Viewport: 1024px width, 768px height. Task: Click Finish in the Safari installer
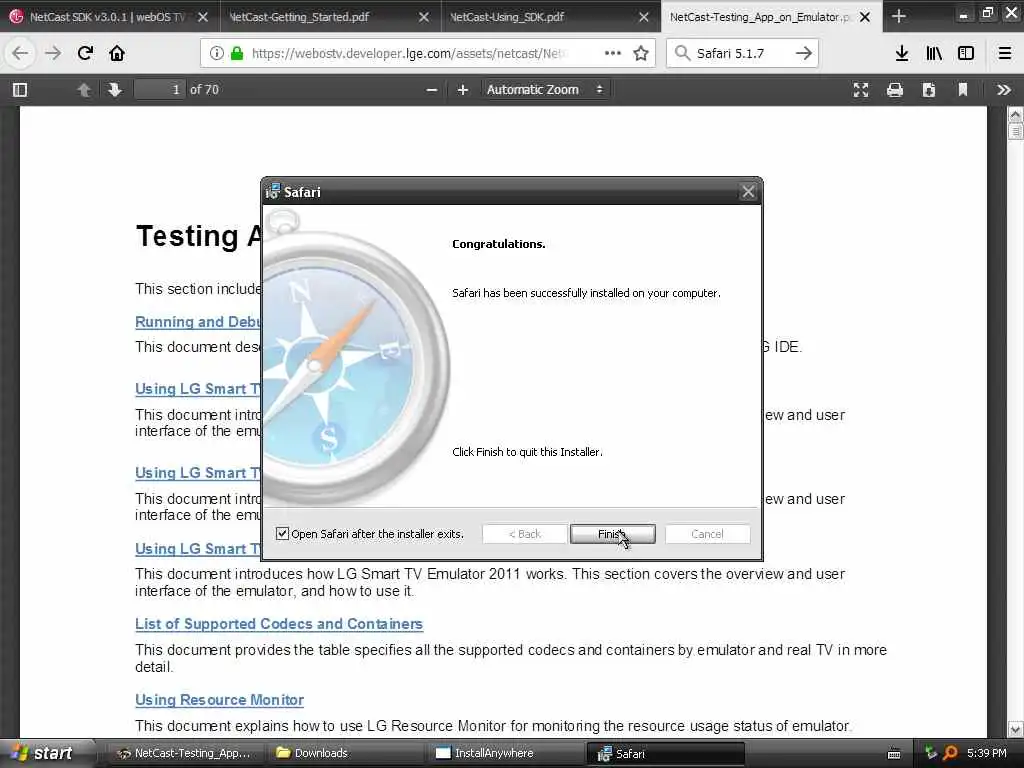pos(613,534)
